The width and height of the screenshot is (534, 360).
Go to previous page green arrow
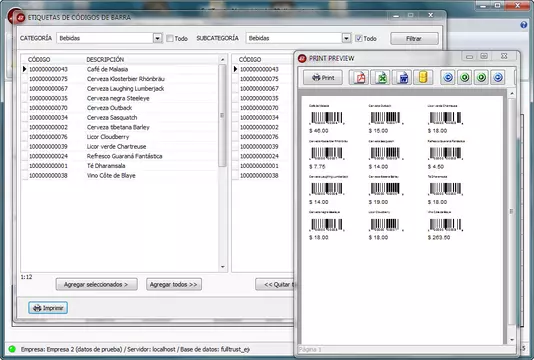(465, 78)
